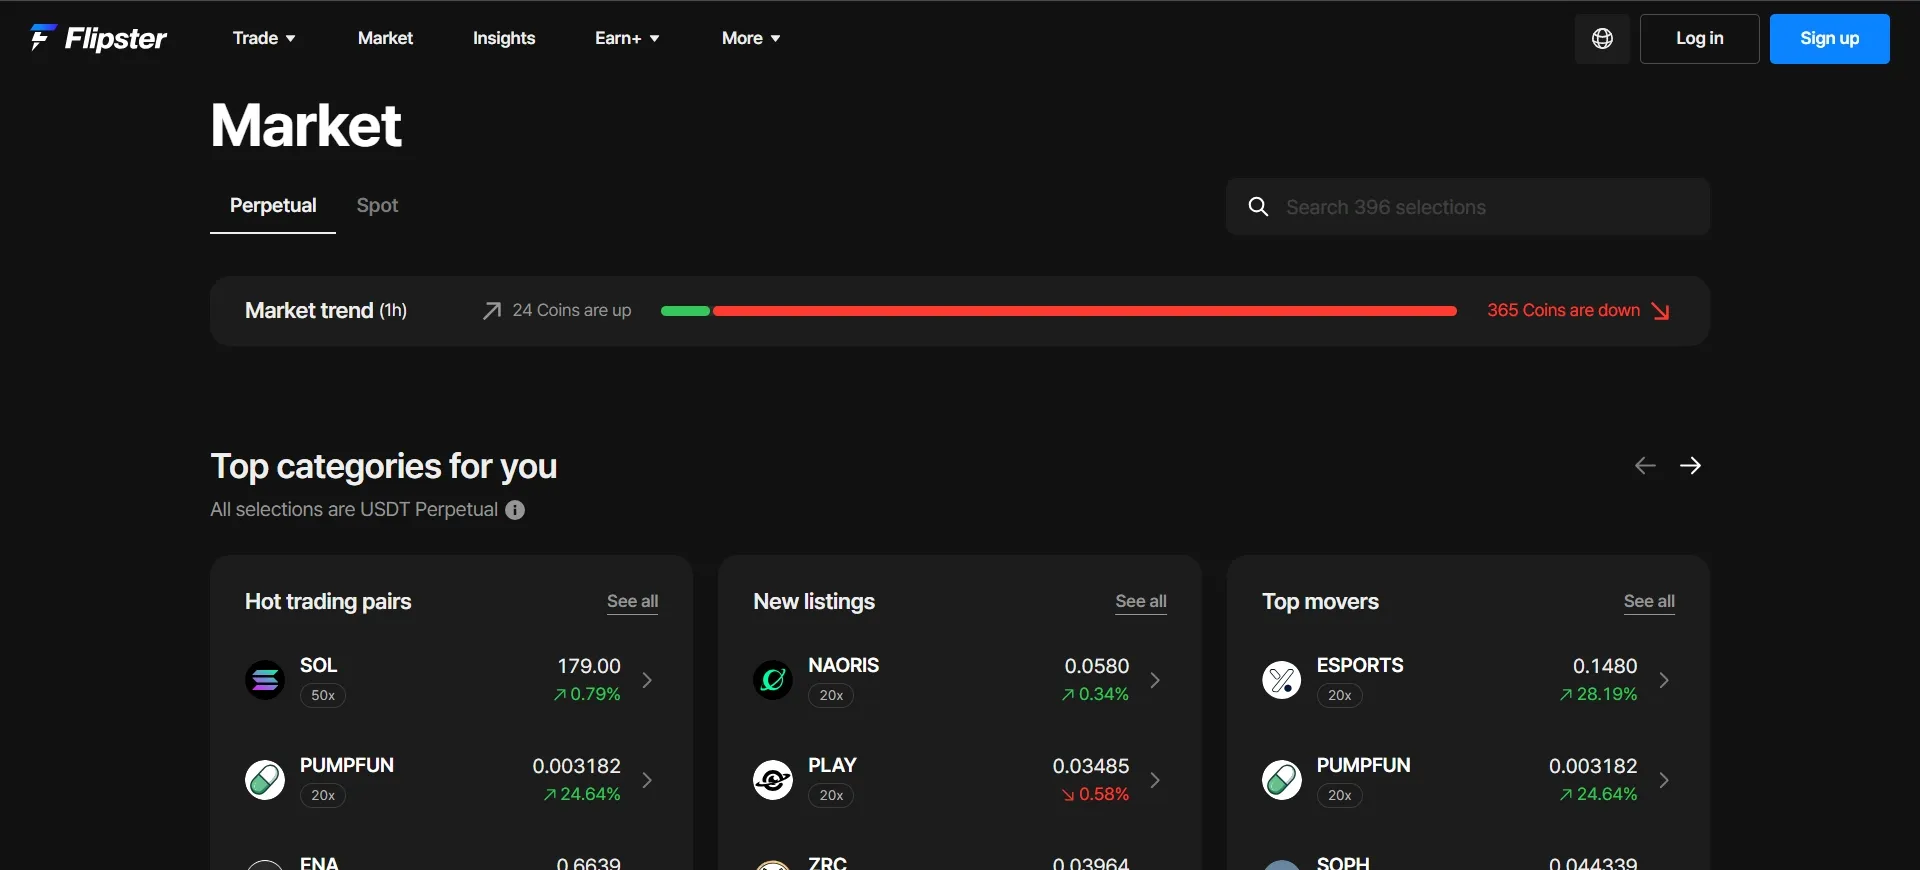Switch to the Spot tab
The height and width of the screenshot is (870, 1920).
pos(377,205)
